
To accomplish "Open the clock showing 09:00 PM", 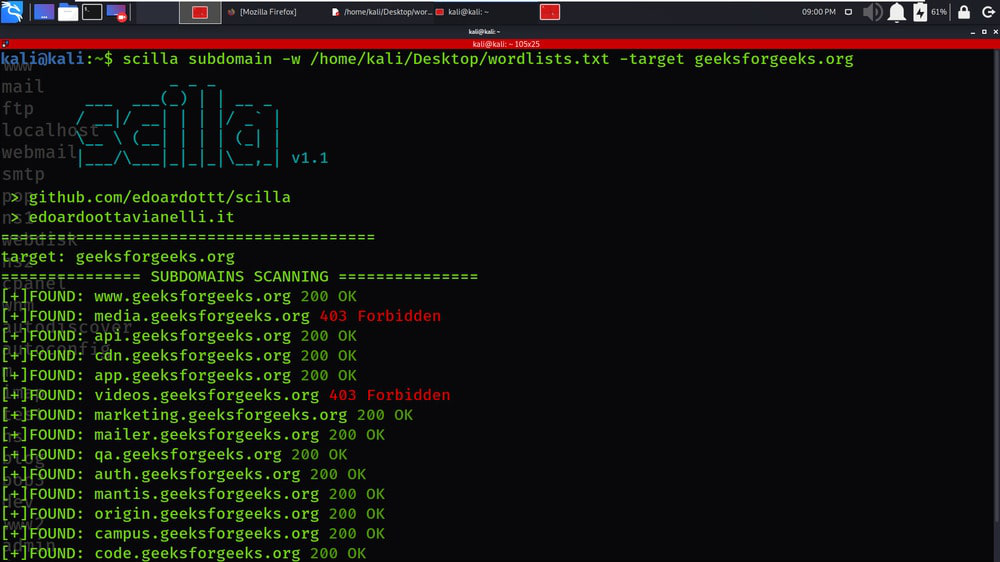I will pyautogui.click(x=818, y=11).
